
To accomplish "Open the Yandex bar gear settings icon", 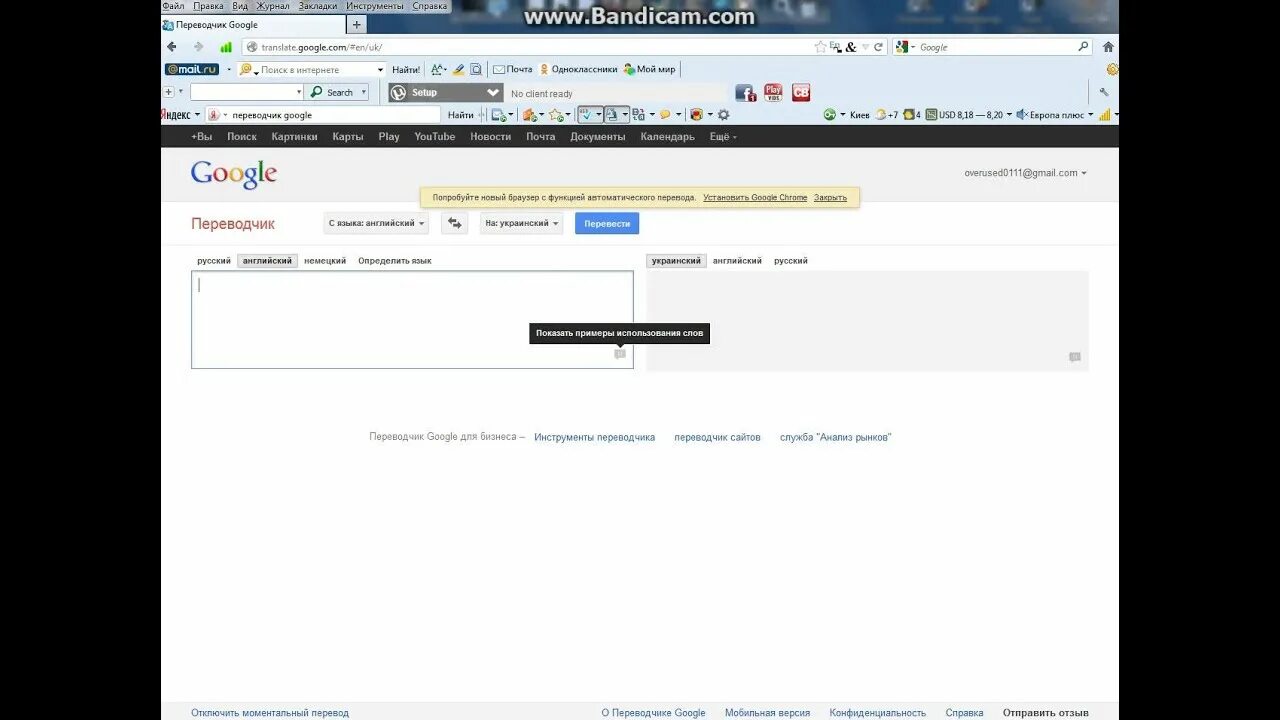I will point(724,115).
